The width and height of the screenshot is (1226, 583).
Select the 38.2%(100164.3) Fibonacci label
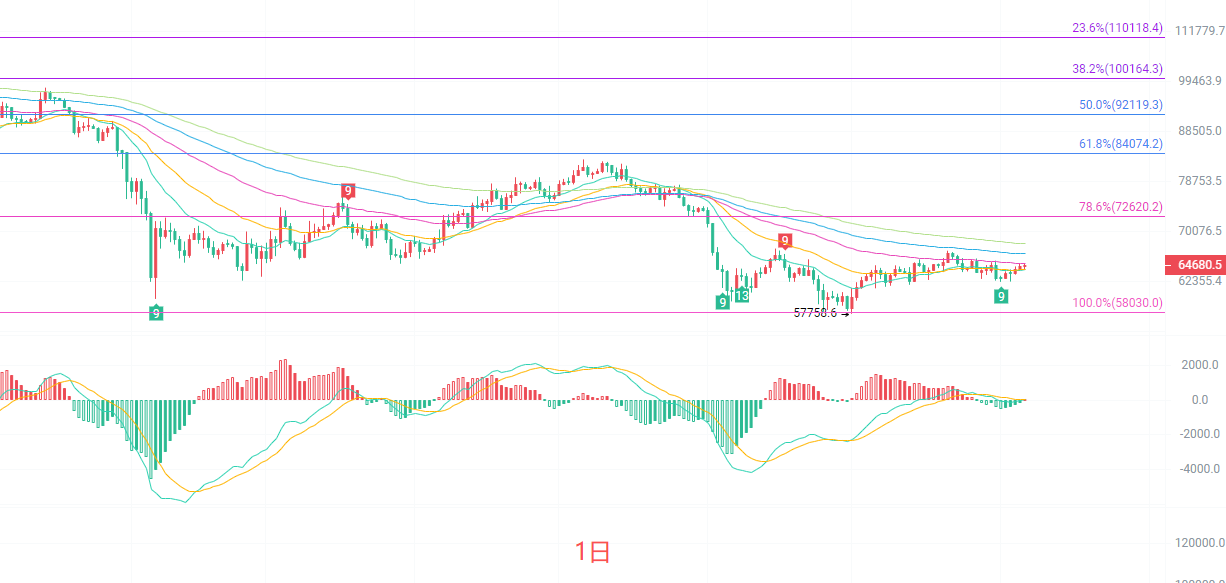pos(1117,69)
